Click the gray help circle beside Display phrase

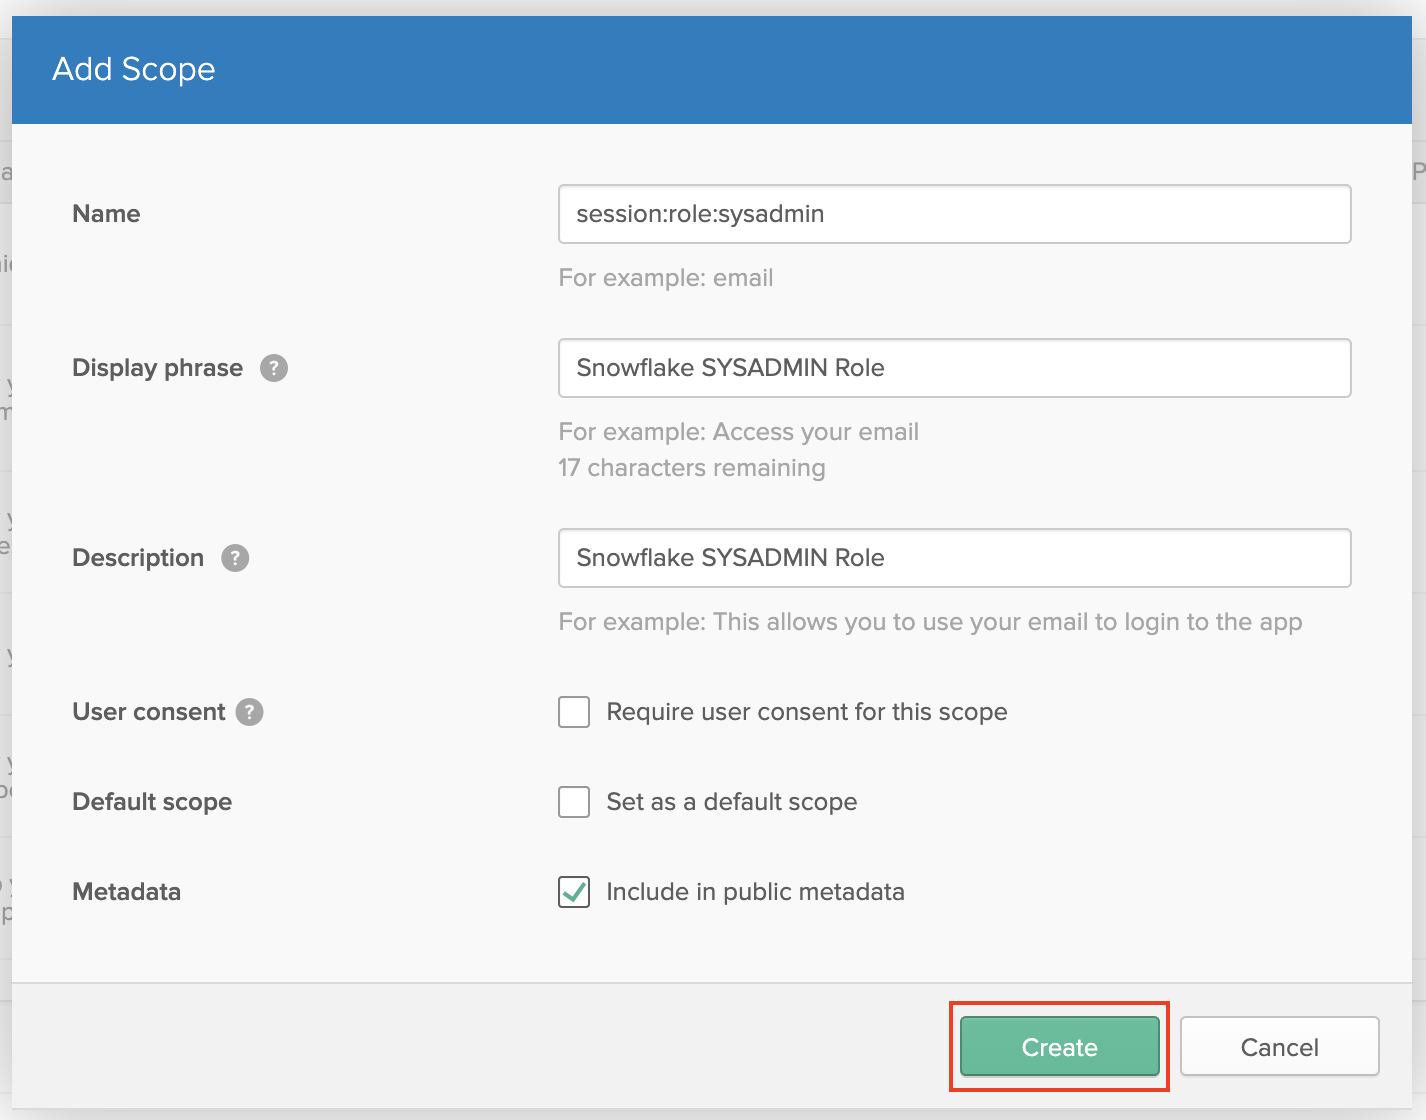point(274,368)
